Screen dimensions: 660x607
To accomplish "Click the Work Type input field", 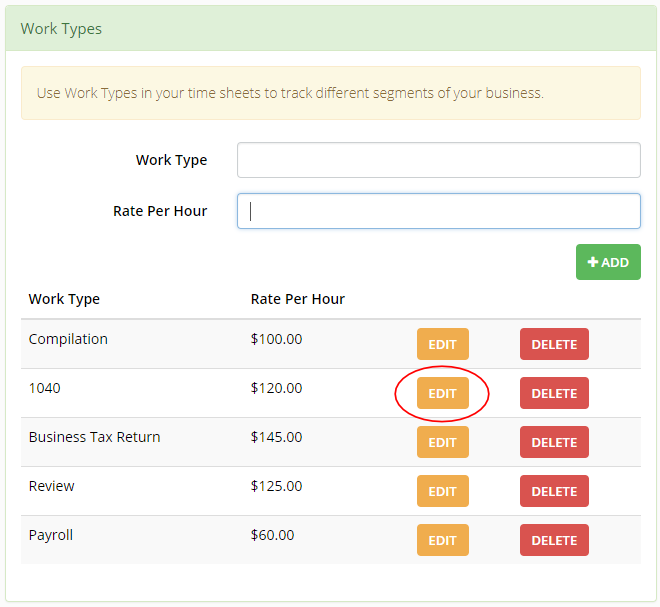I will click(439, 160).
